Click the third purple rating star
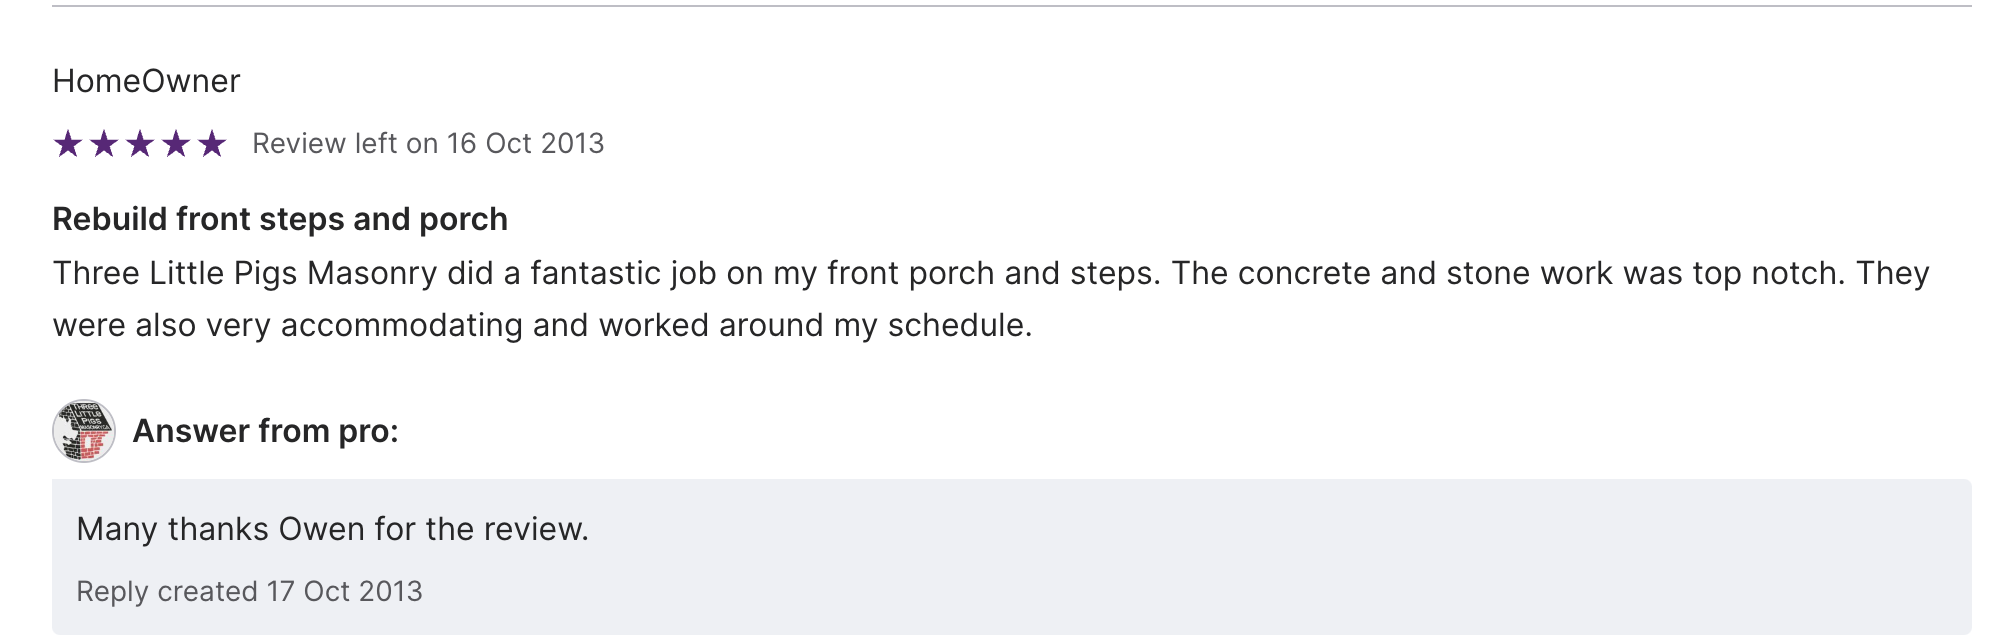This screenshot has height=642, width=2010. coord(140,144)
